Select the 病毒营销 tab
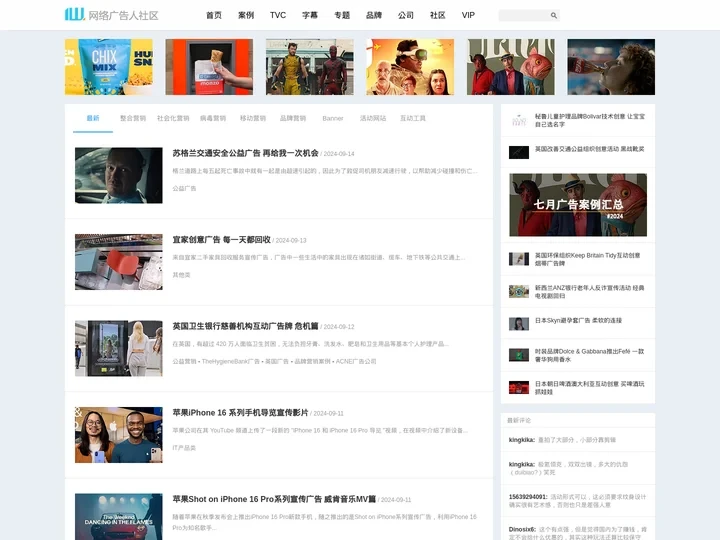Viewport: 720px width, 540px height. (213, 118)
